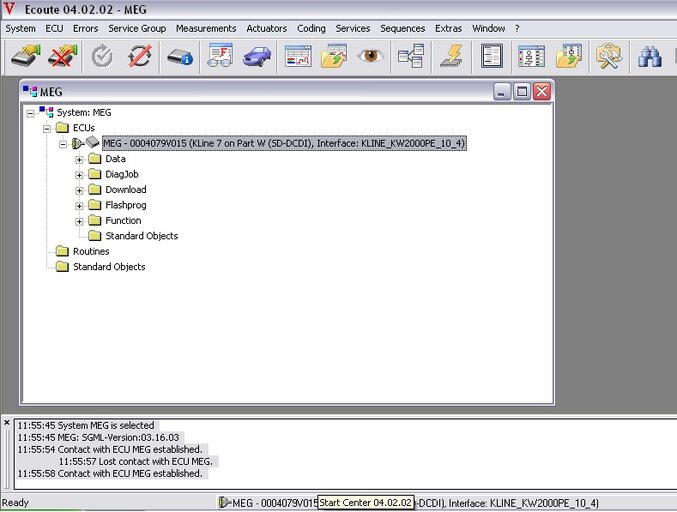This screenshot has height=512, width=677.
Task: Close the MEG child window
Action: coord(542,92)
